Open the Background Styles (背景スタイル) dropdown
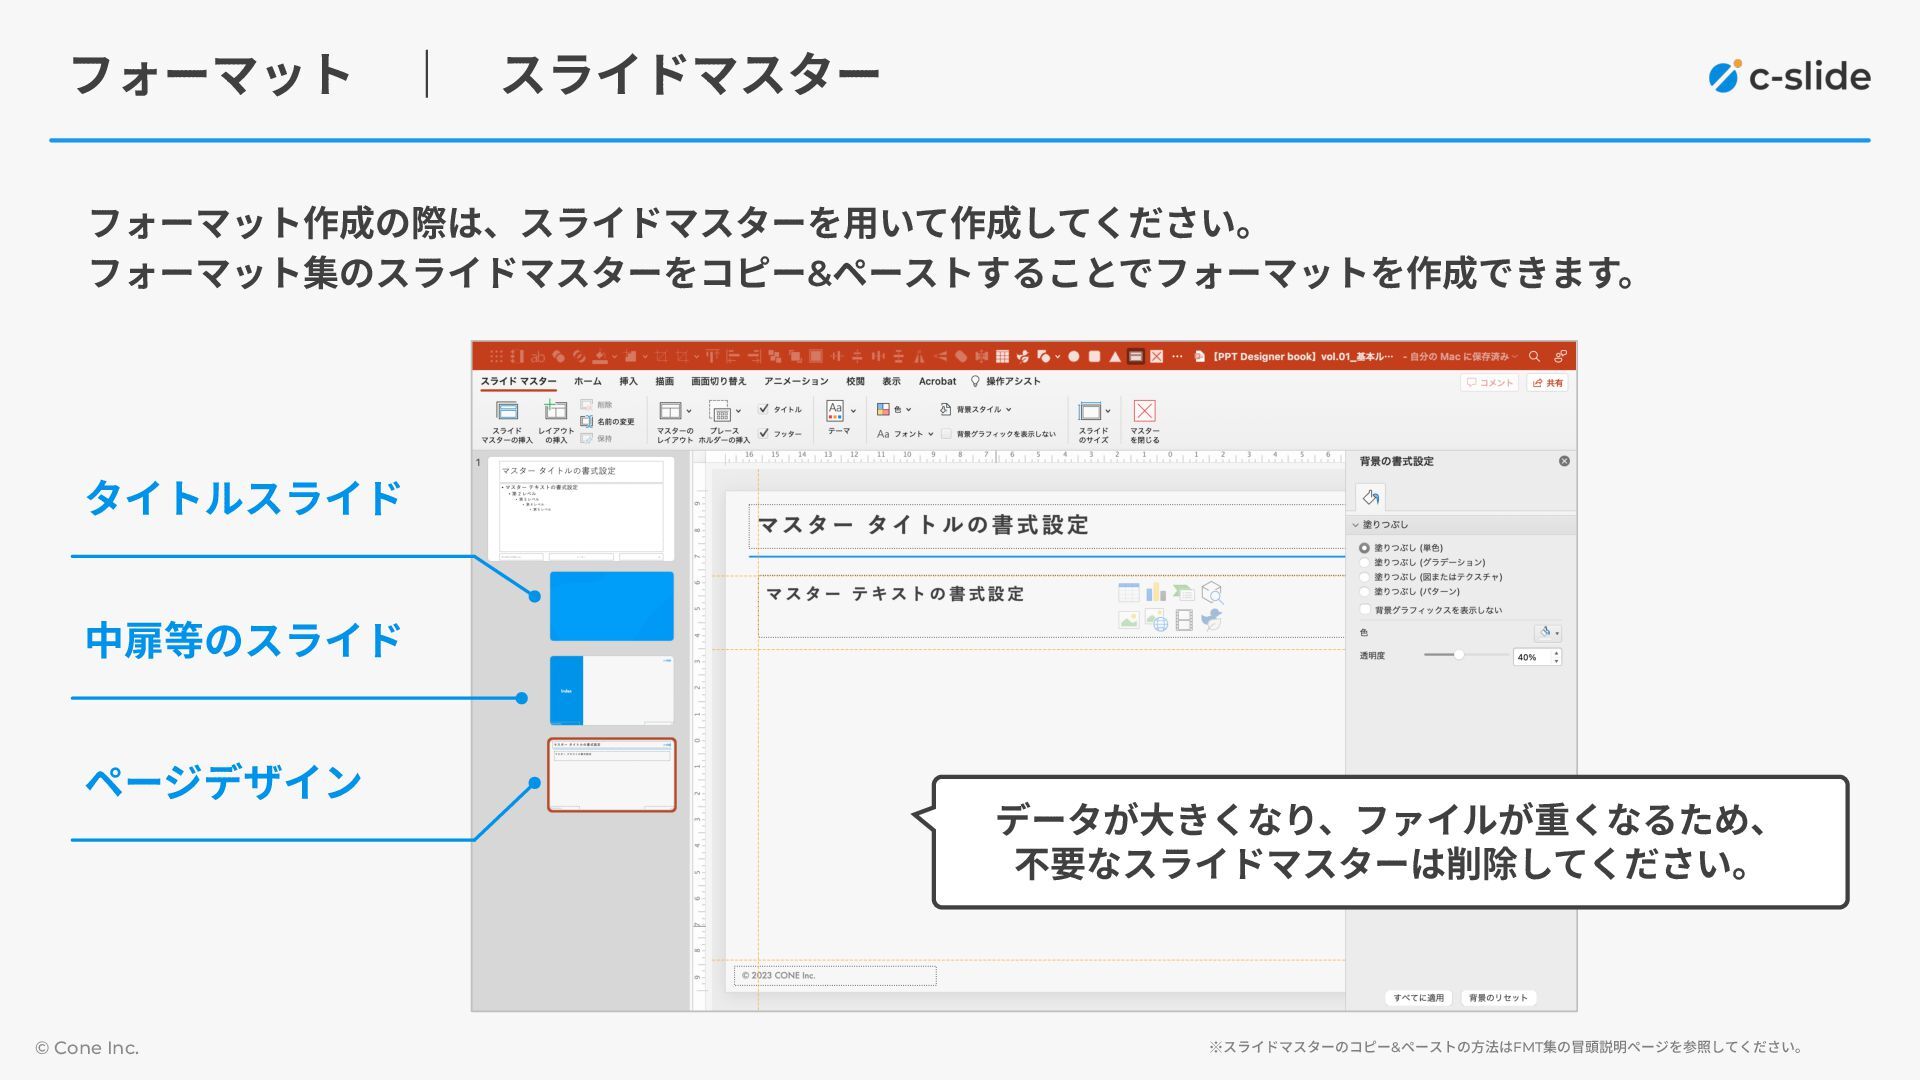 pyautogui.click(x=976, y=409)
